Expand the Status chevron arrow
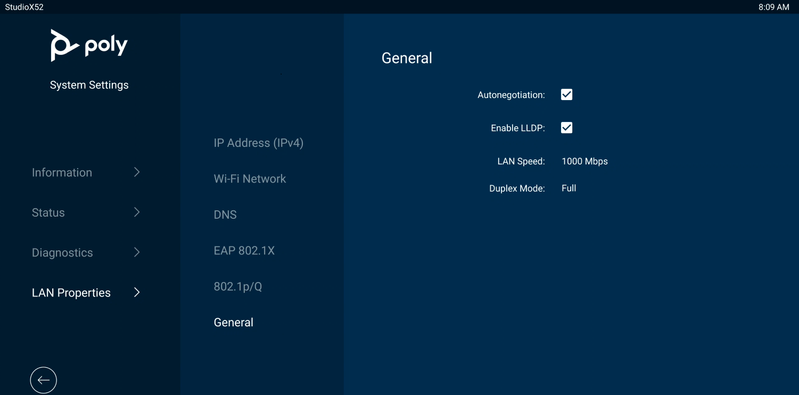The width and height of the screenshot is (799, 395). 137,212
